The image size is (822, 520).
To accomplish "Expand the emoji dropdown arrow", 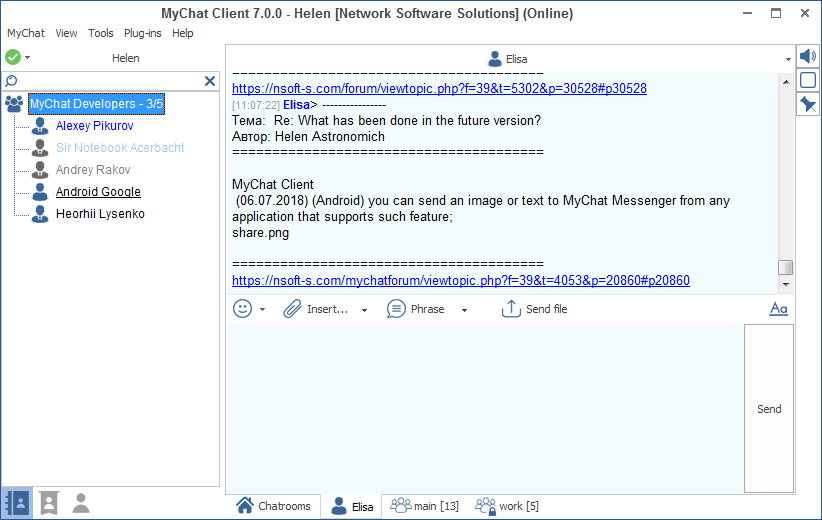I will 263,309.
